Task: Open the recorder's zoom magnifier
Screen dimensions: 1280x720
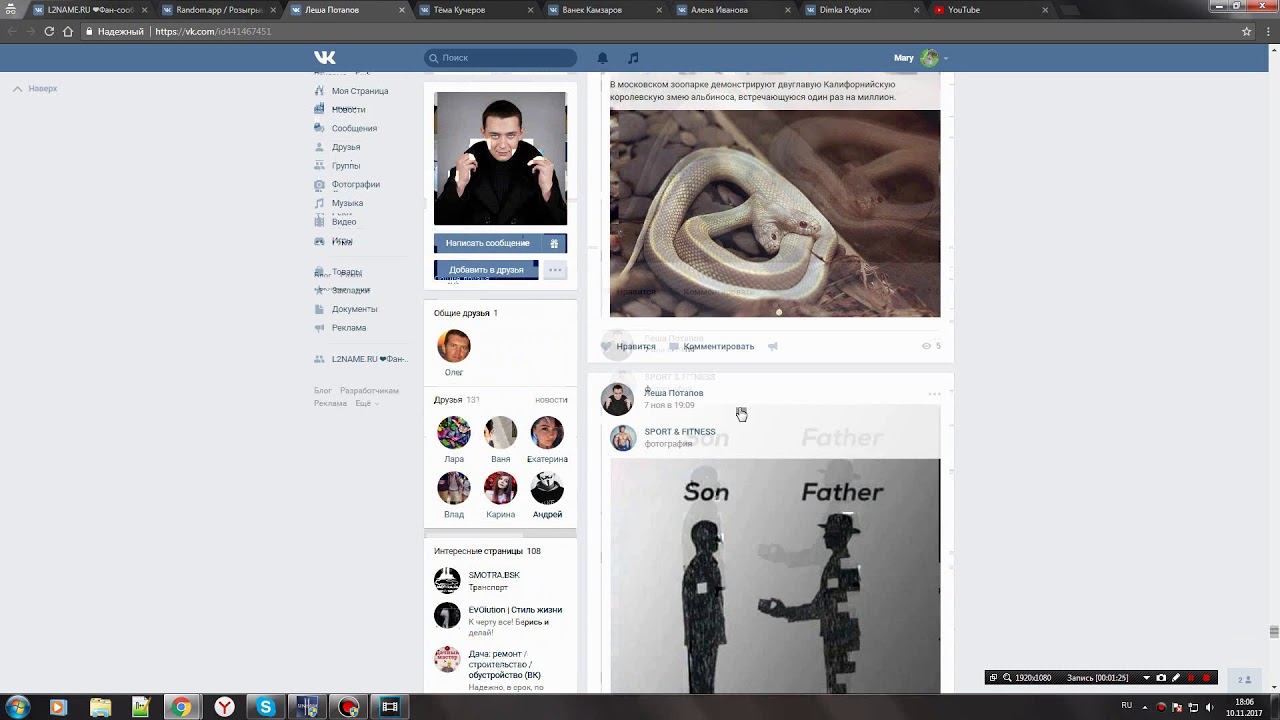Action: (x=1007, y=678)
